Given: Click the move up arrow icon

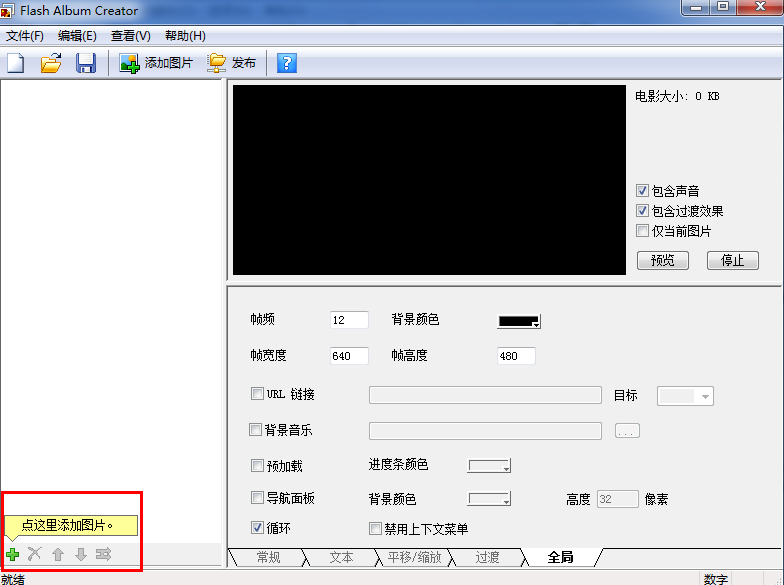Looking at the screenshot, I should coord(58,554).
